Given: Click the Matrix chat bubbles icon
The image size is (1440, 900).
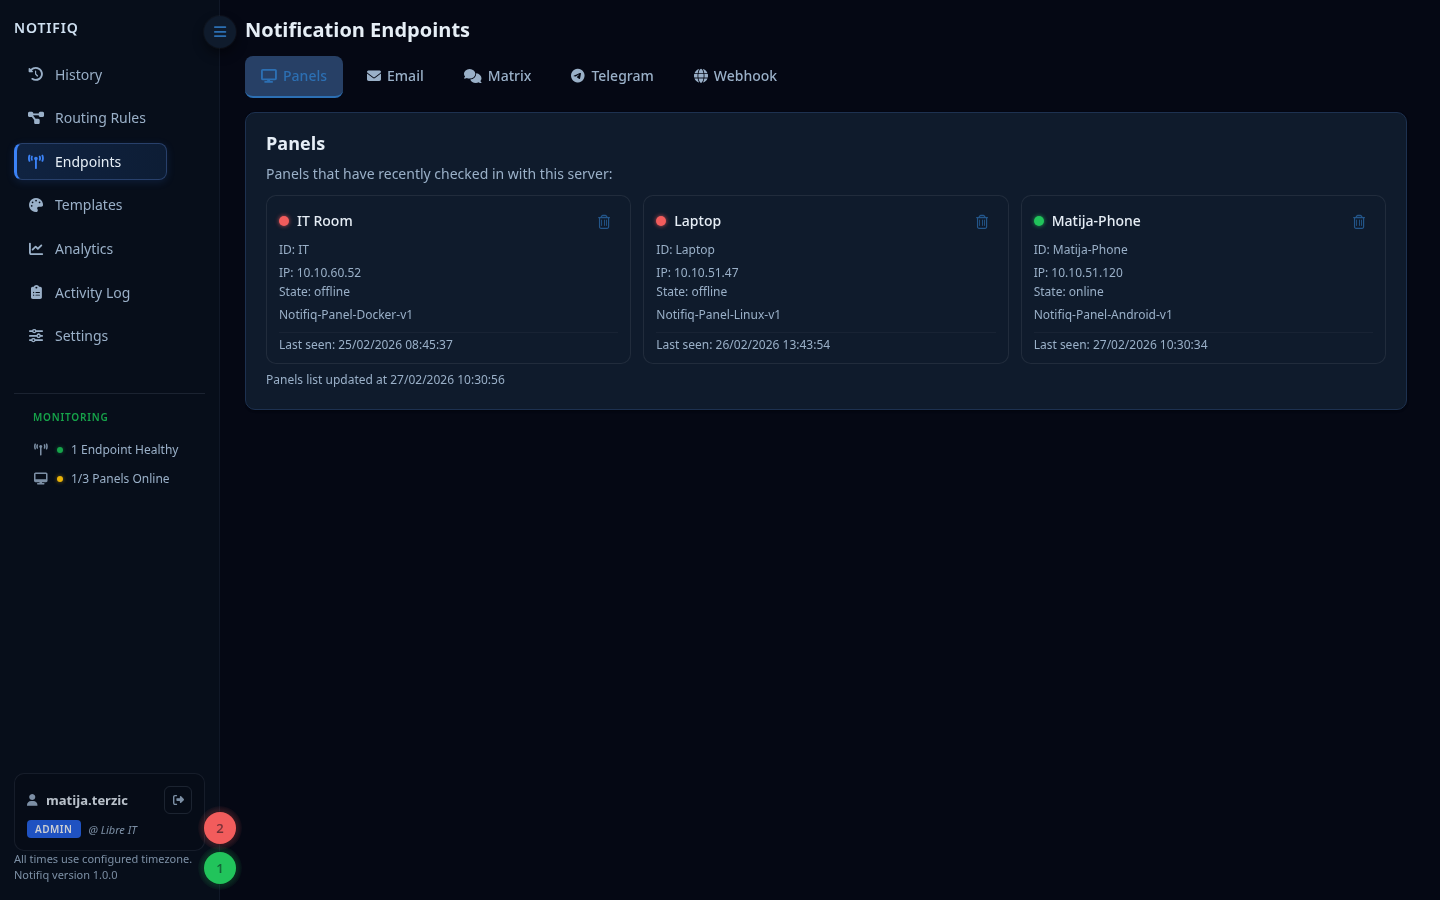Looking at the screenshot, I should pos(473,76).
